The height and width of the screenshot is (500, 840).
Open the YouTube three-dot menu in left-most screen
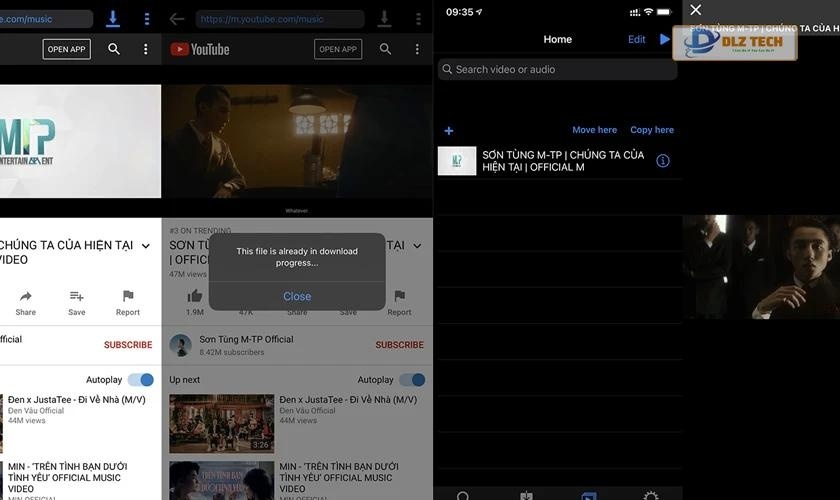[146, 49]
